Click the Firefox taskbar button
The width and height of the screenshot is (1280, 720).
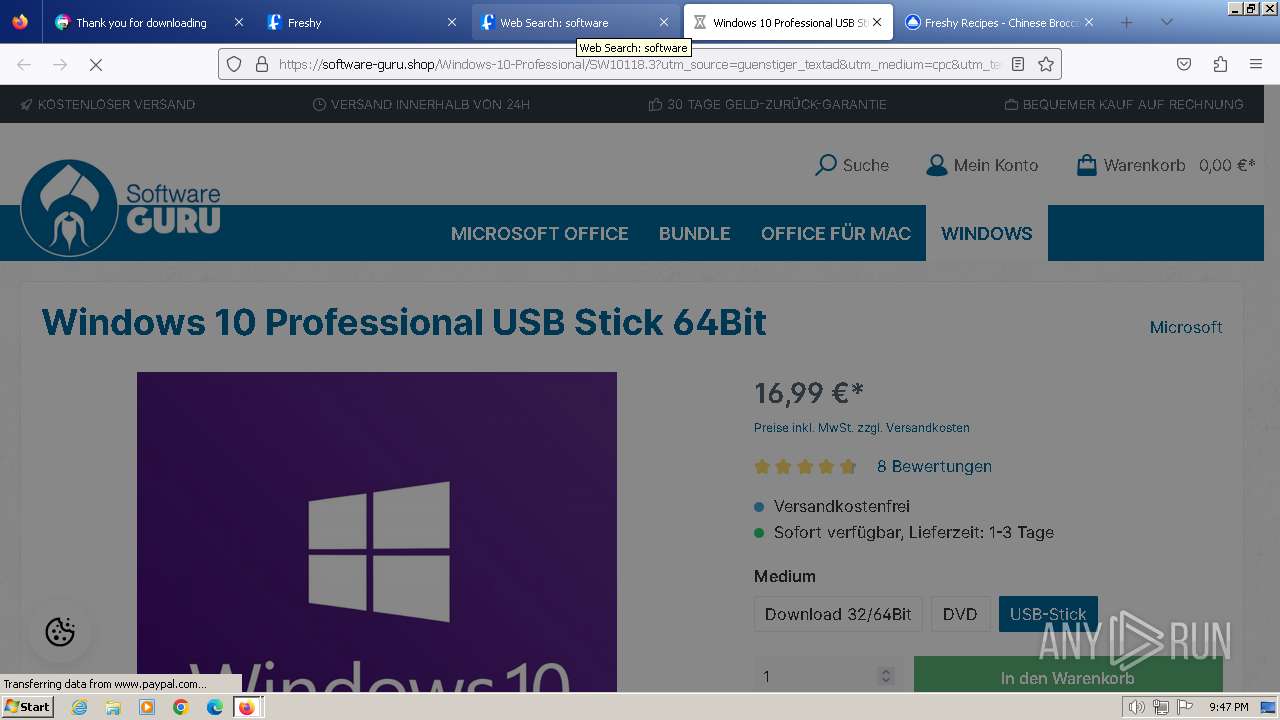click(247, 707)
